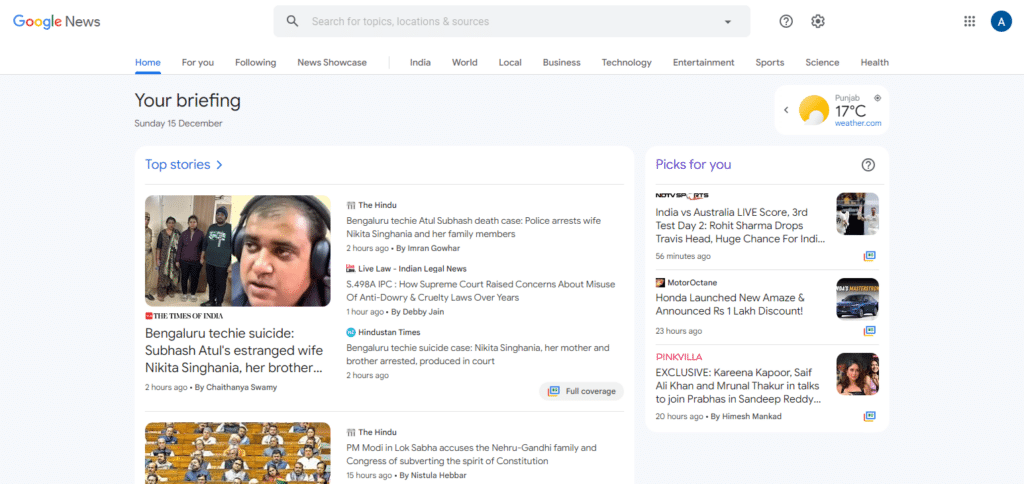Viewport: 1024px width, 484px height.
Task: Click the NDTV Sports source logo
Action: tap(682, 196)
